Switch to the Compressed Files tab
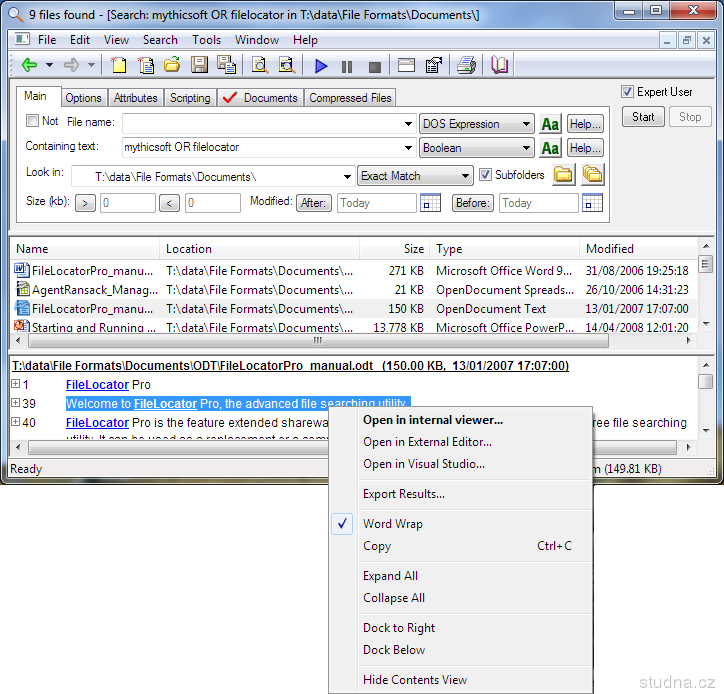The image size is (724, 694). [x=350, y=98]
